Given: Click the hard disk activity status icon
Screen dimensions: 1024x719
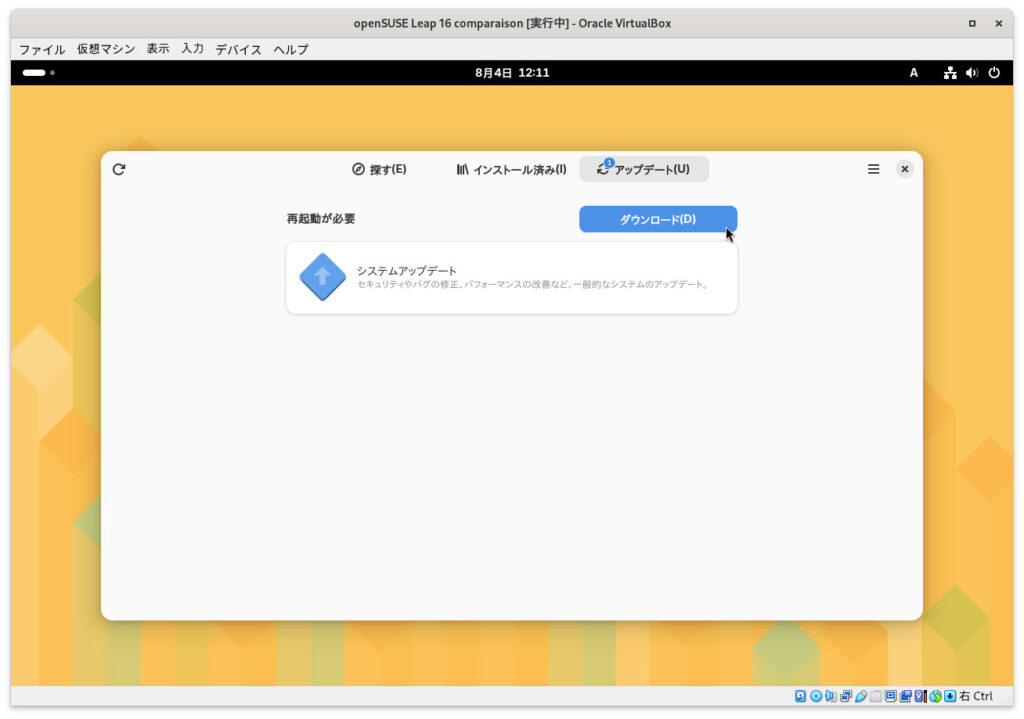Looking at the screenshot, I should 801,696.
